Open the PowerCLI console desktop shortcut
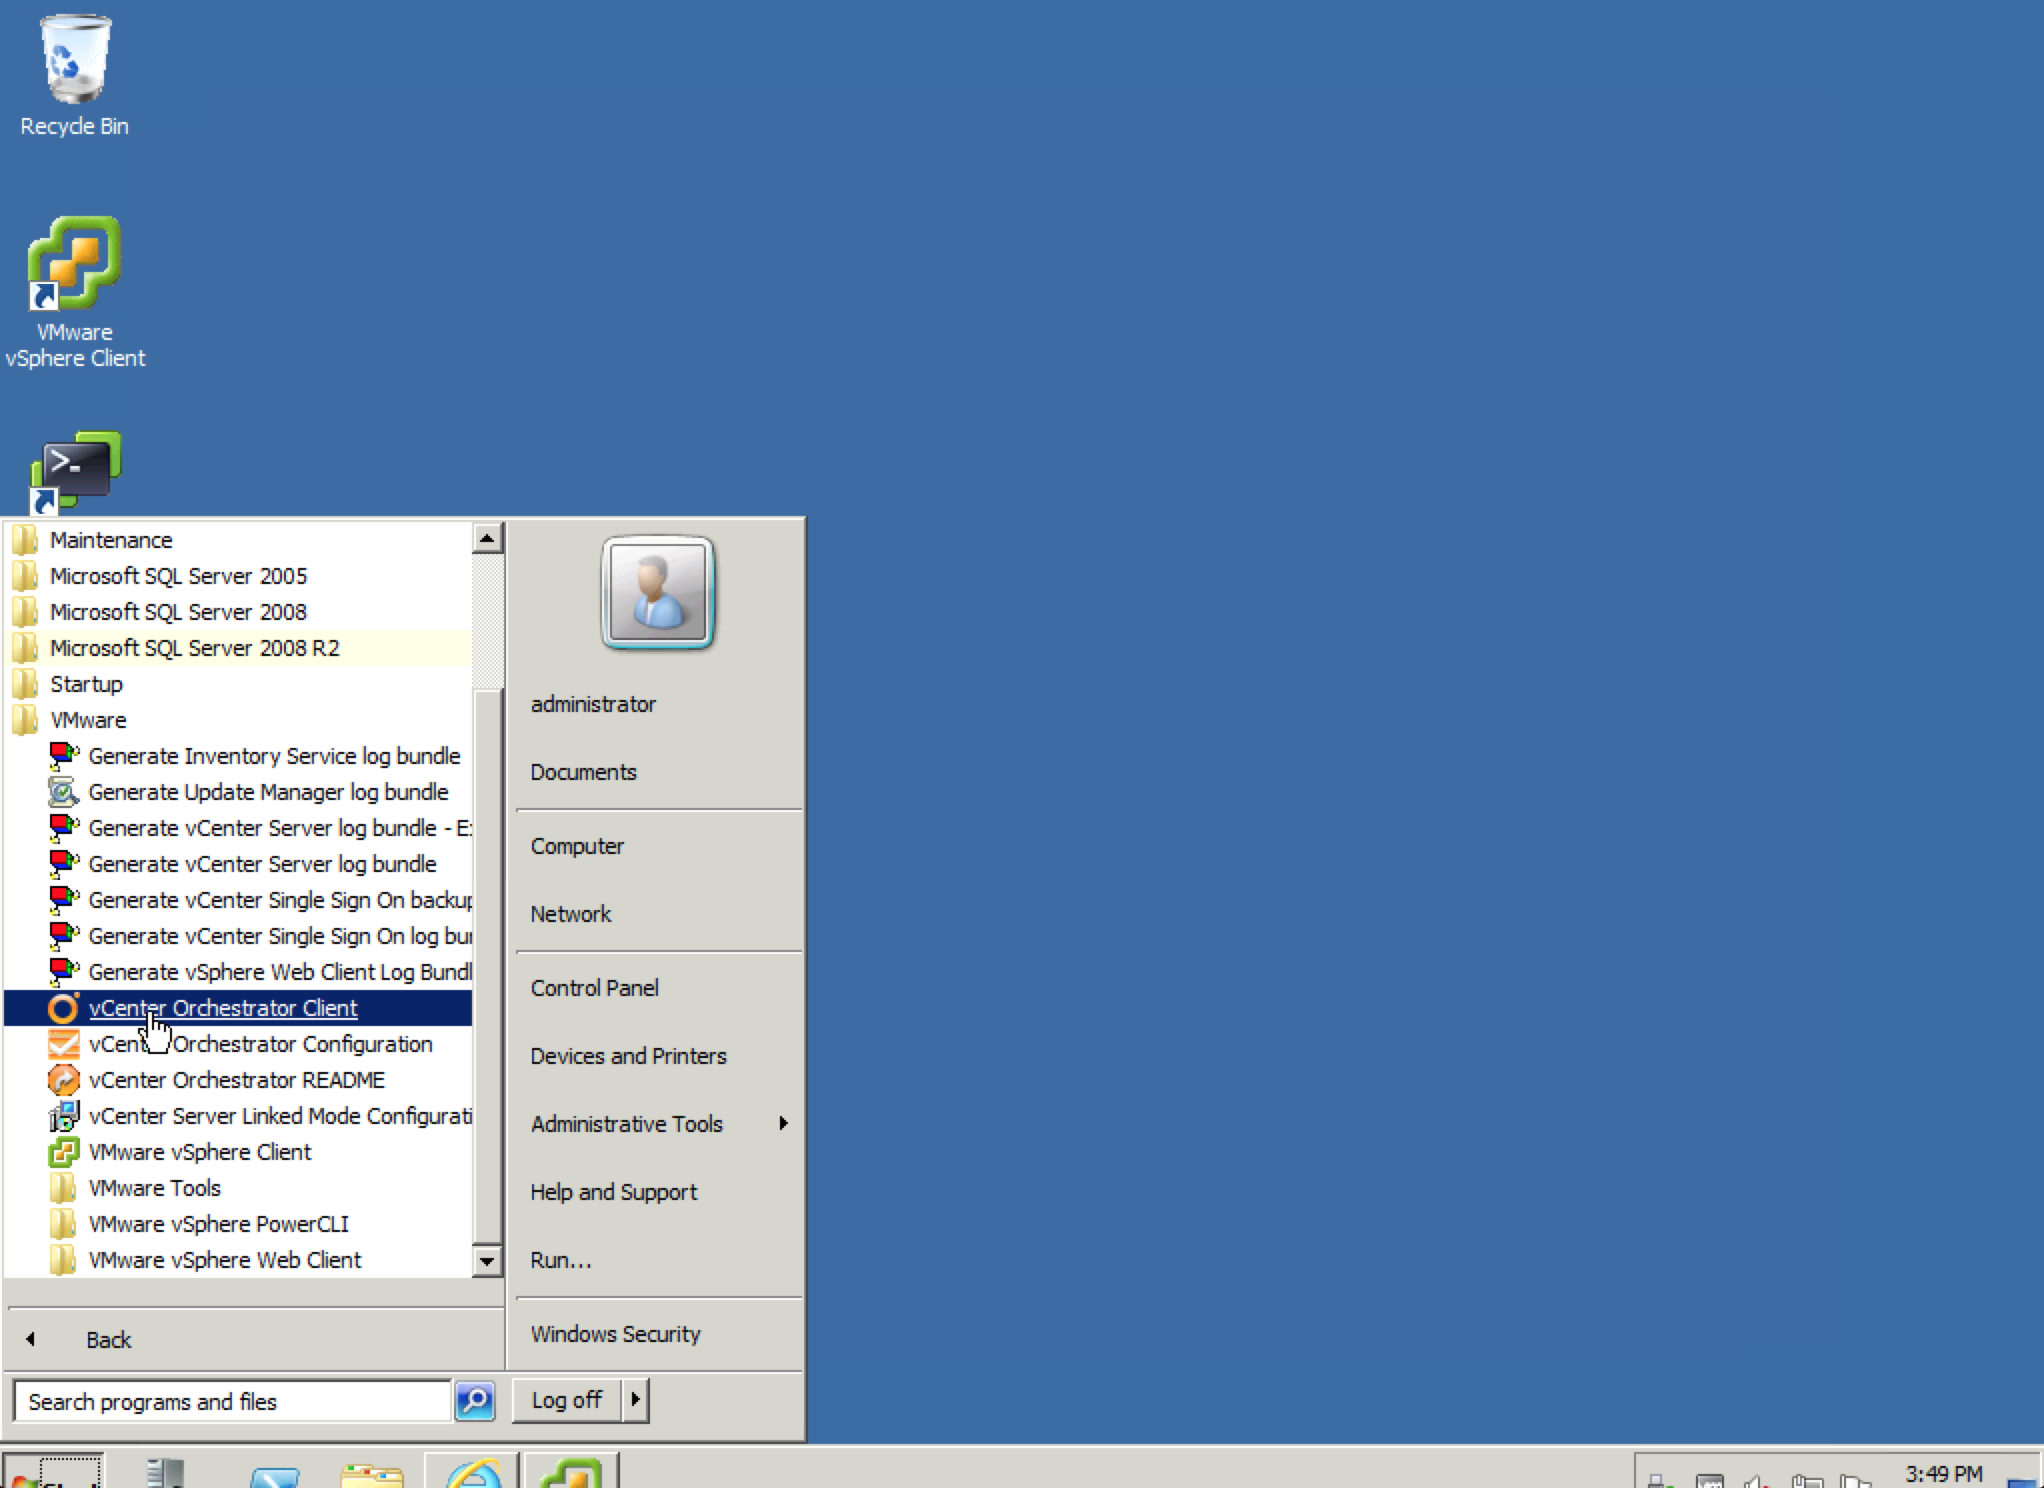Viewport: 2044px width, 1488px height. [x=76, y=470]
